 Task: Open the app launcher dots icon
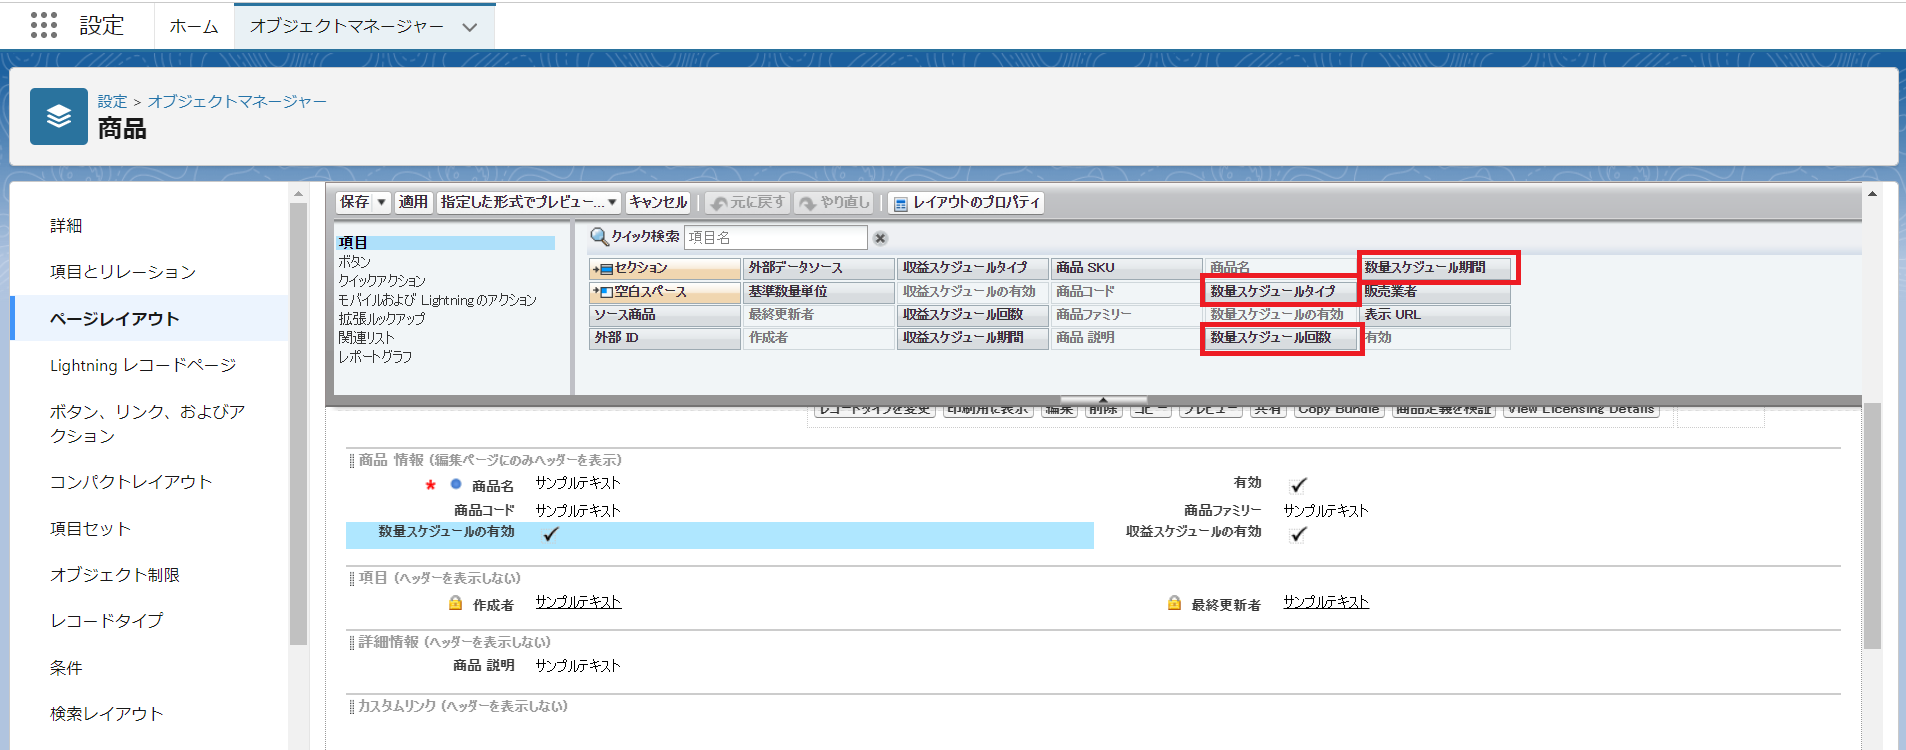(44, 25)
